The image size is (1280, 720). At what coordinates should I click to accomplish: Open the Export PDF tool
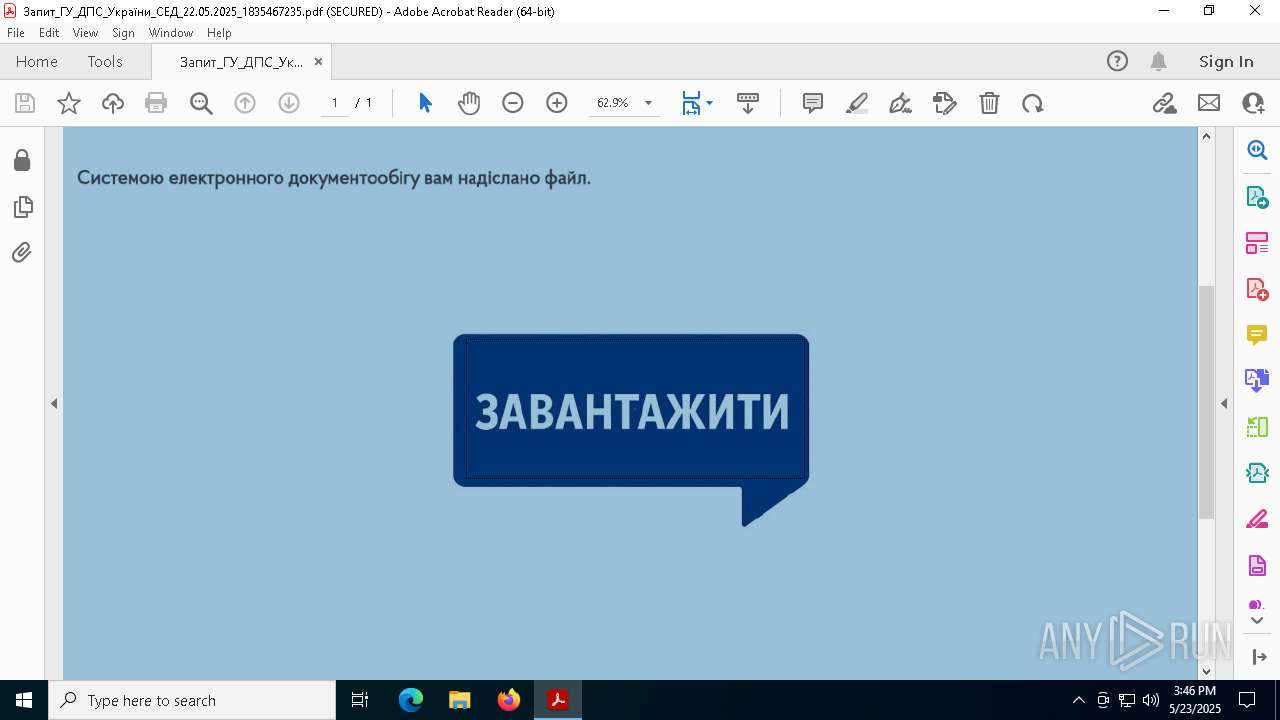[1257, 197]
